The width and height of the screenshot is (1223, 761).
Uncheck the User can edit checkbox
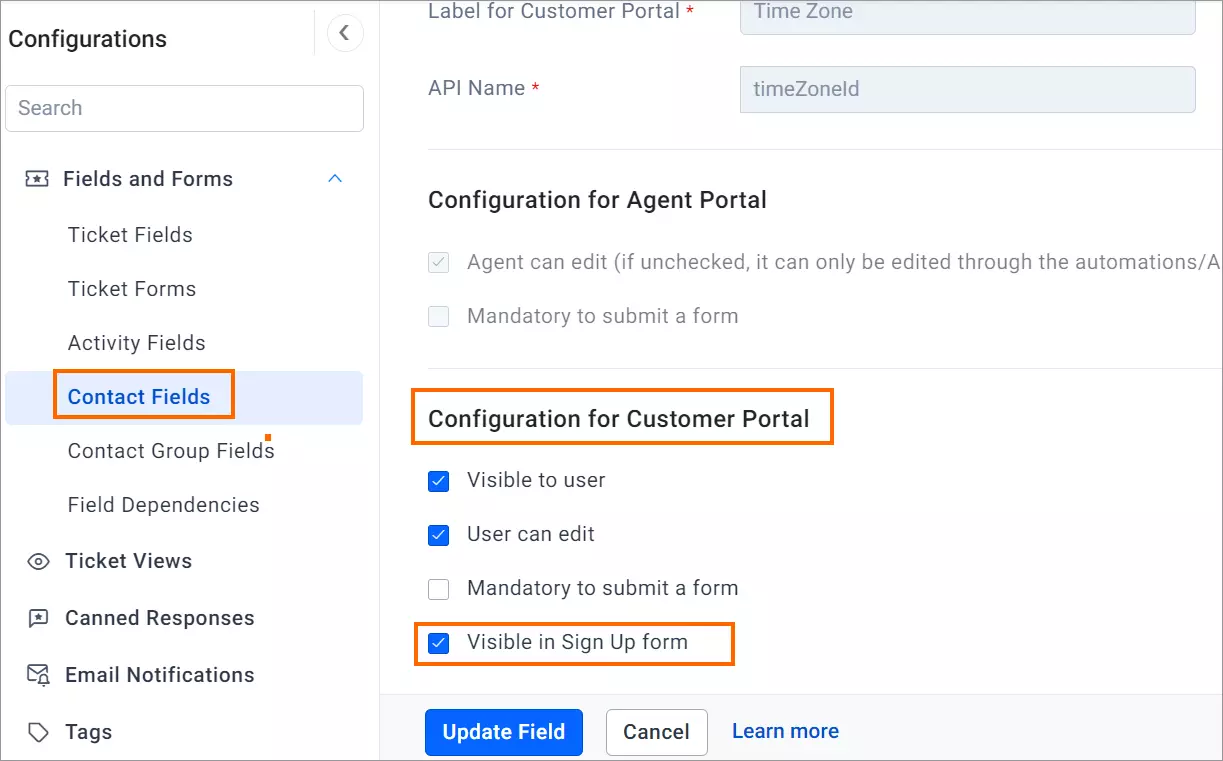point(438,535)
